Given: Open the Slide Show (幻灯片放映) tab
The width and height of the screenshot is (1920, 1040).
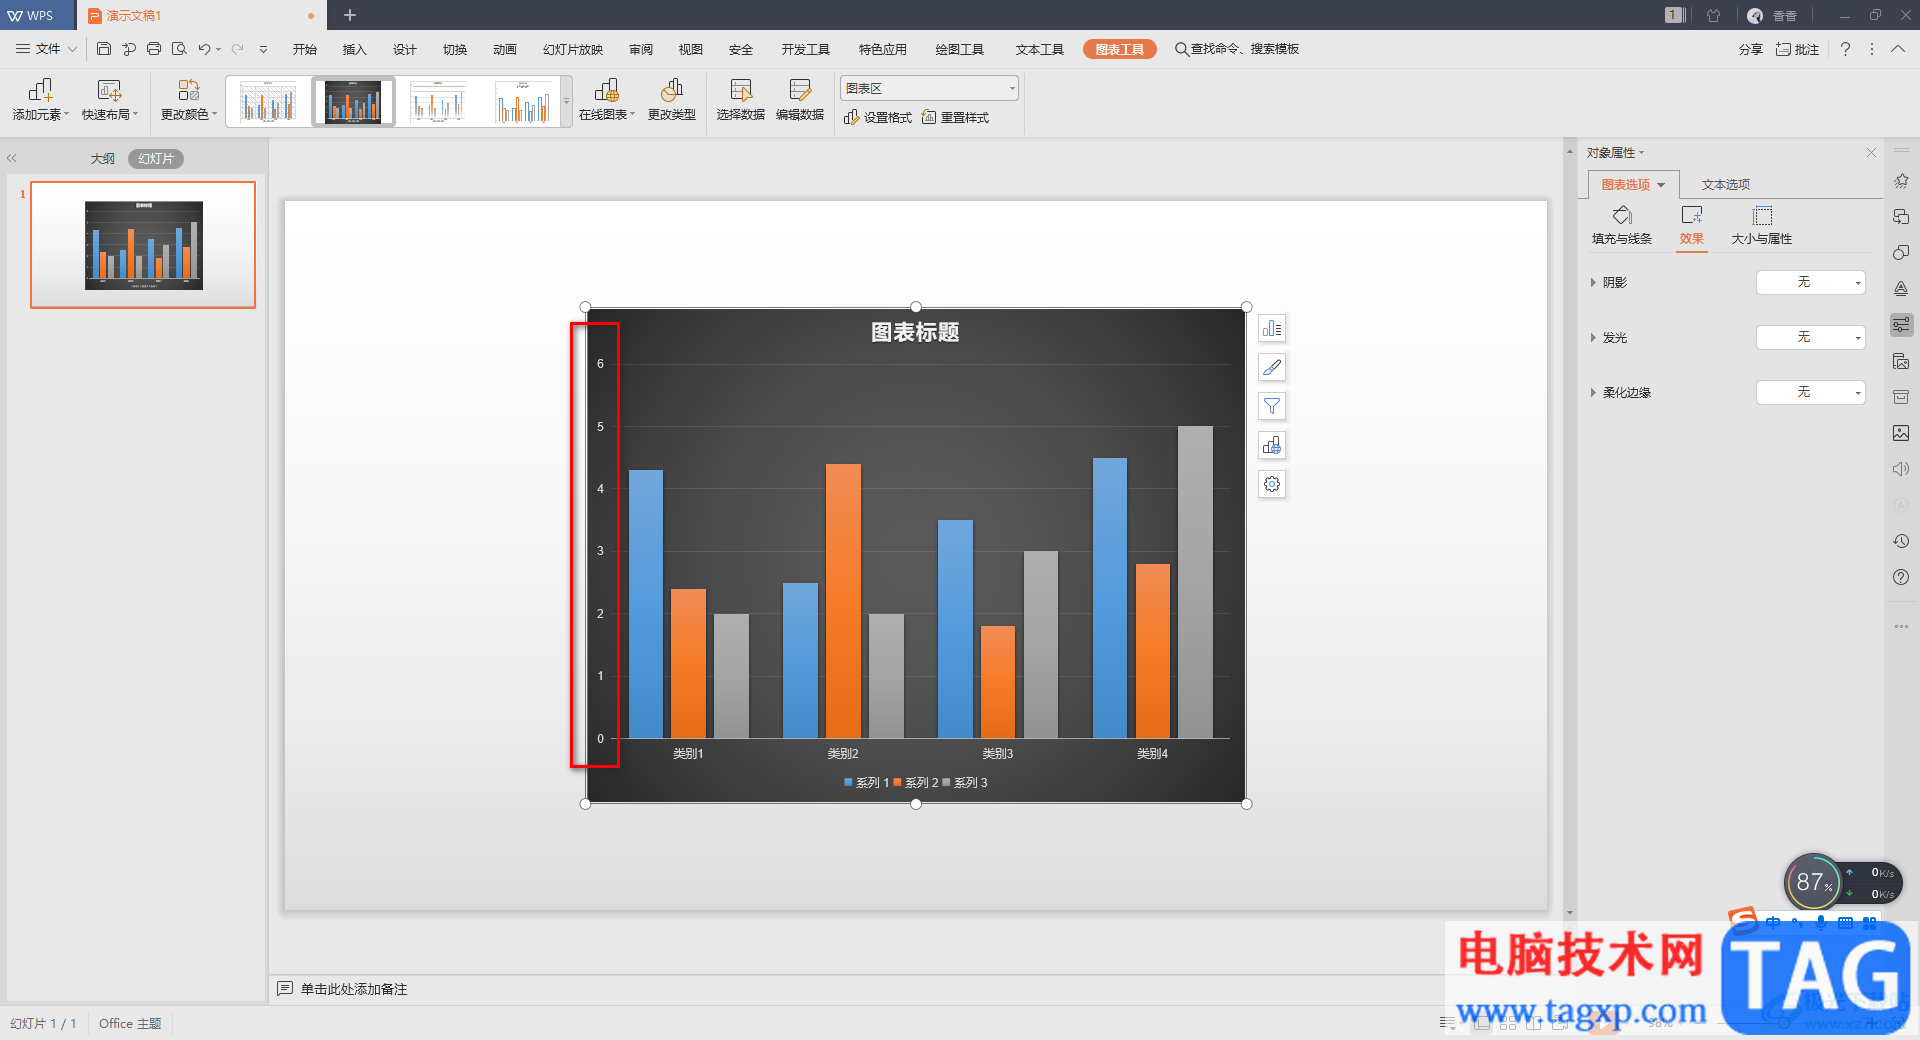Looking at the screenshot, I should point(573,49).
